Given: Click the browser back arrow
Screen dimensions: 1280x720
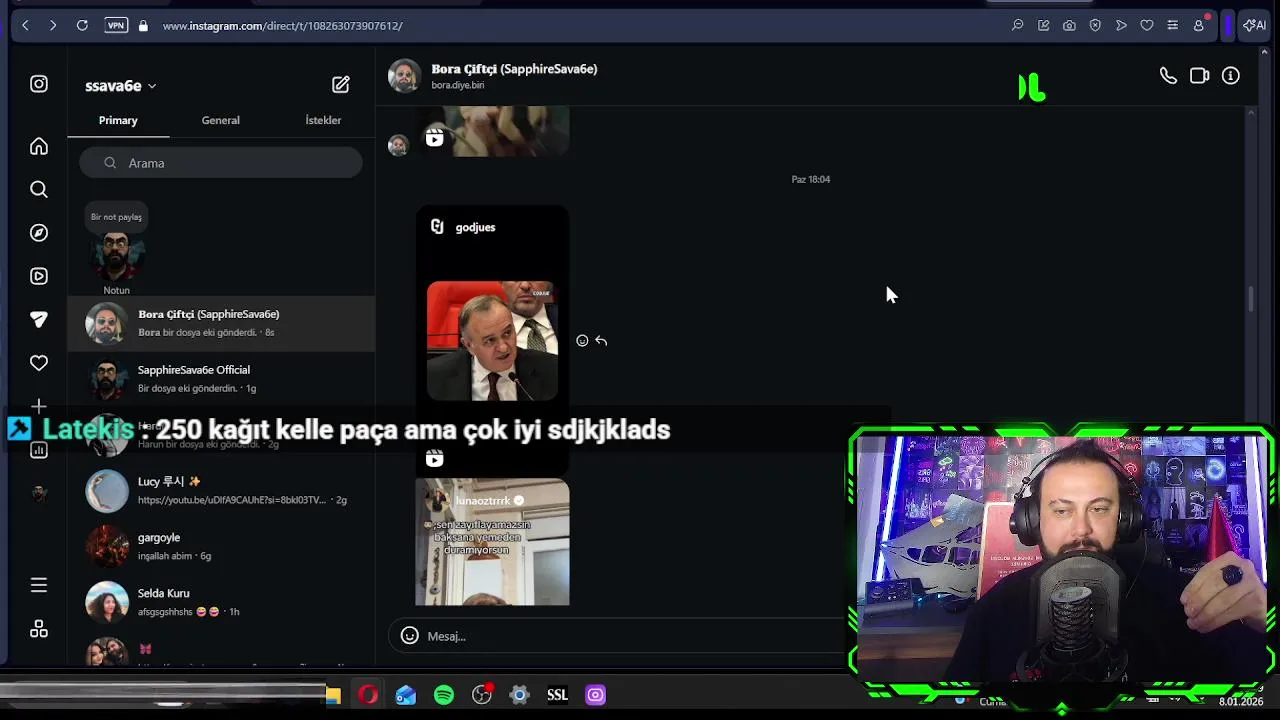Looking at the screenshot, I should [25, 25].
